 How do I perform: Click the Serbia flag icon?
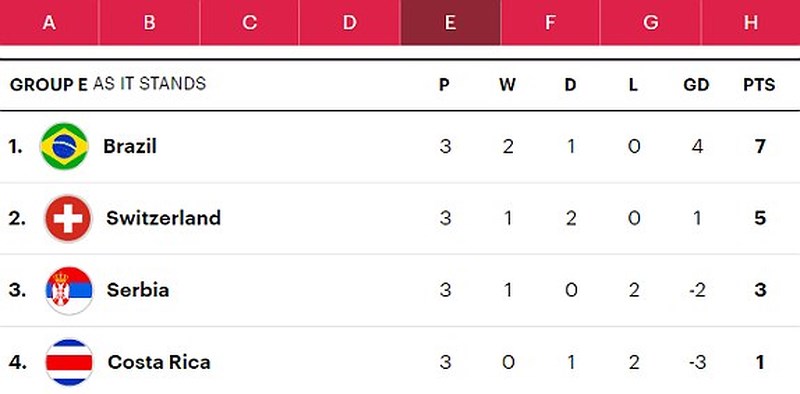point(69,290)
